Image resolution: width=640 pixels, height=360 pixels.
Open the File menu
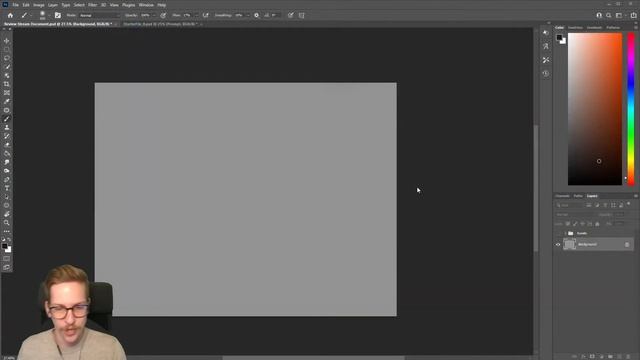[x=16, y=5]
